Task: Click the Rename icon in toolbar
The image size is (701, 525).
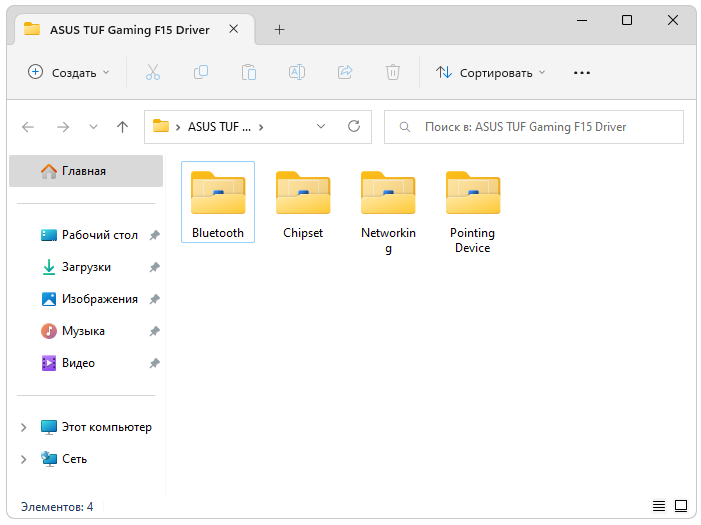Action: [297, 72]
